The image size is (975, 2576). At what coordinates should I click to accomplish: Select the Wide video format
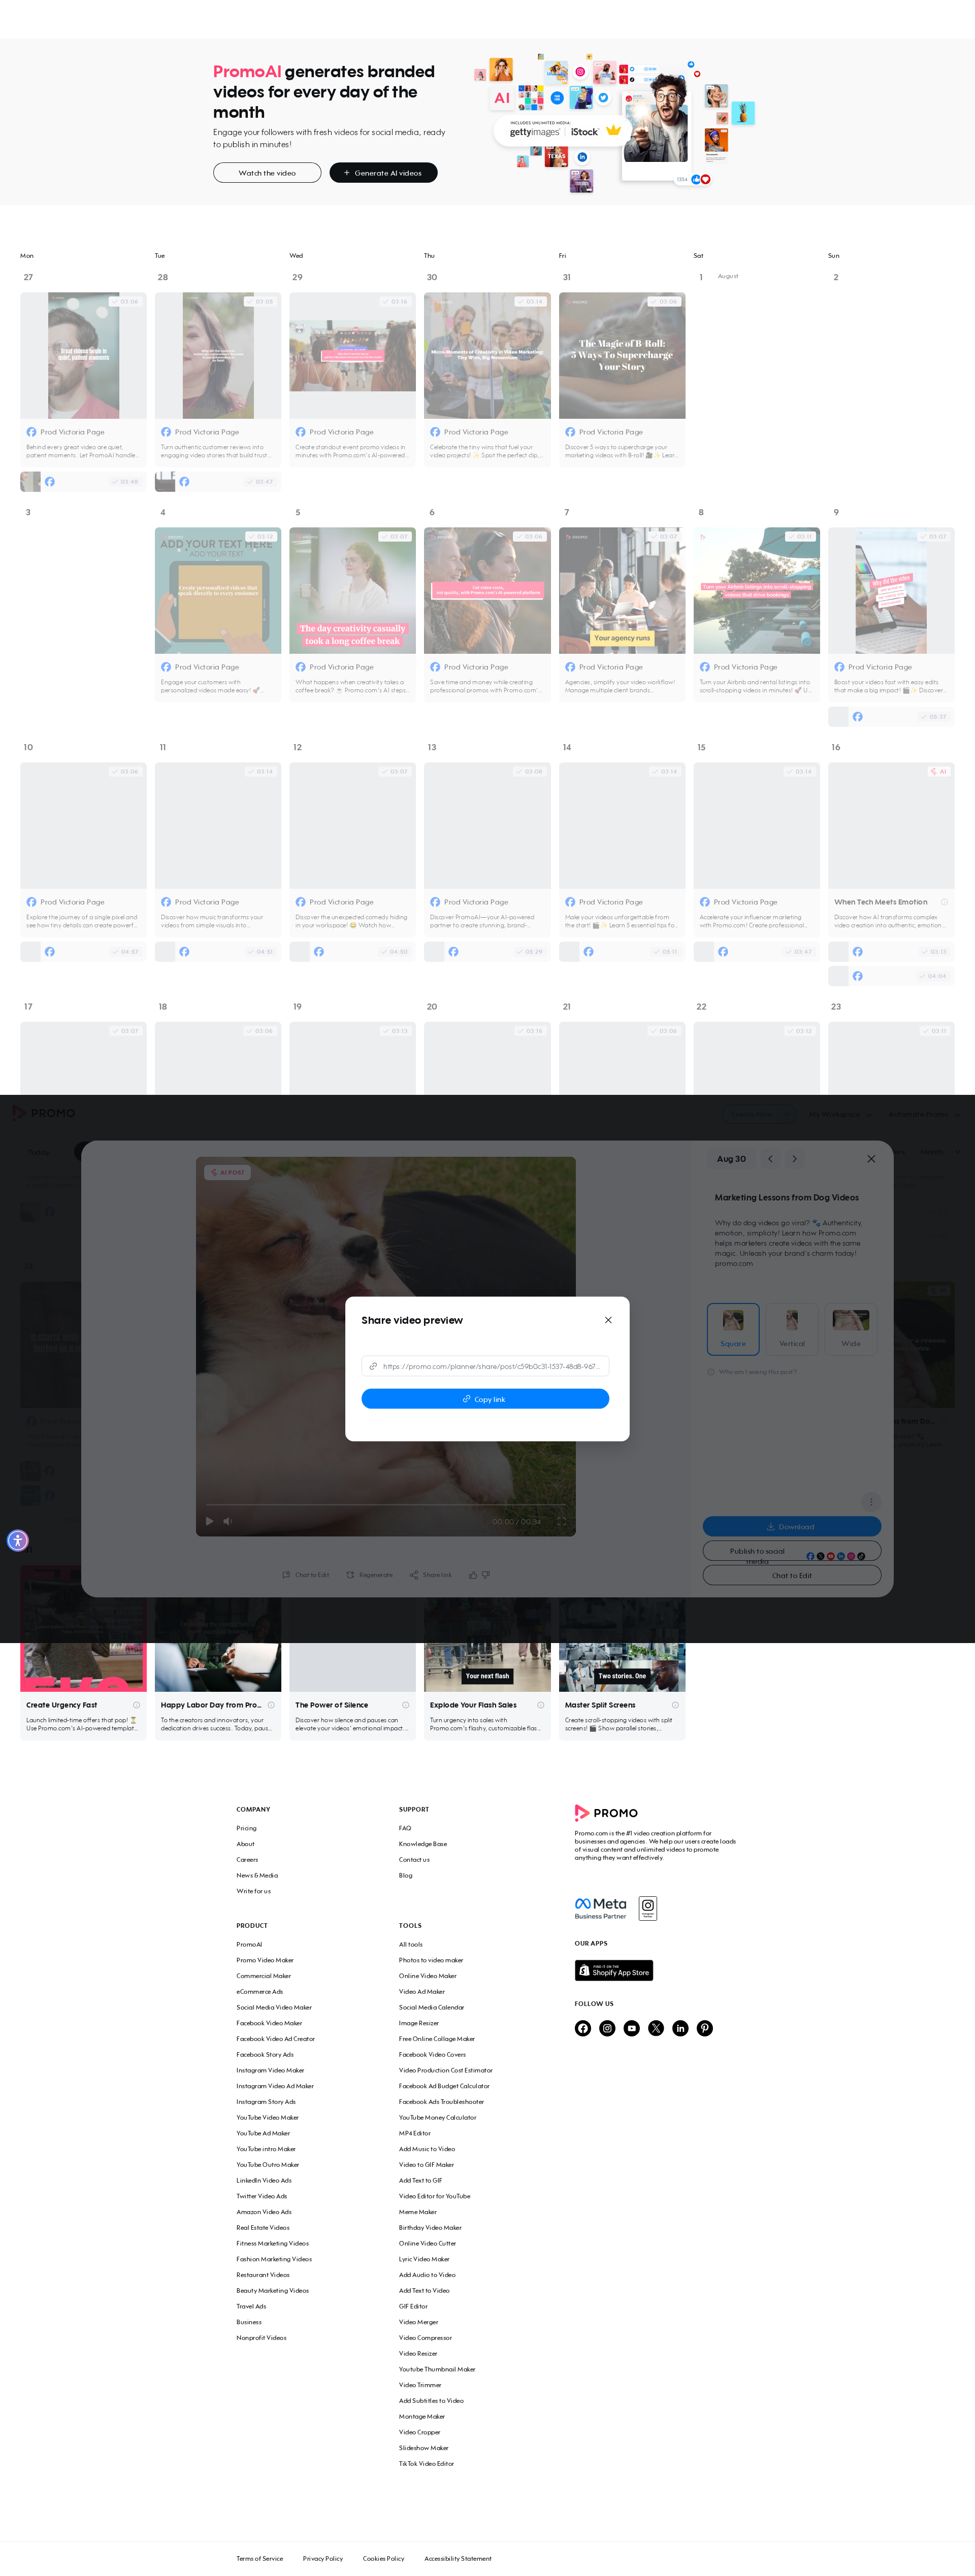(851, 1329)
